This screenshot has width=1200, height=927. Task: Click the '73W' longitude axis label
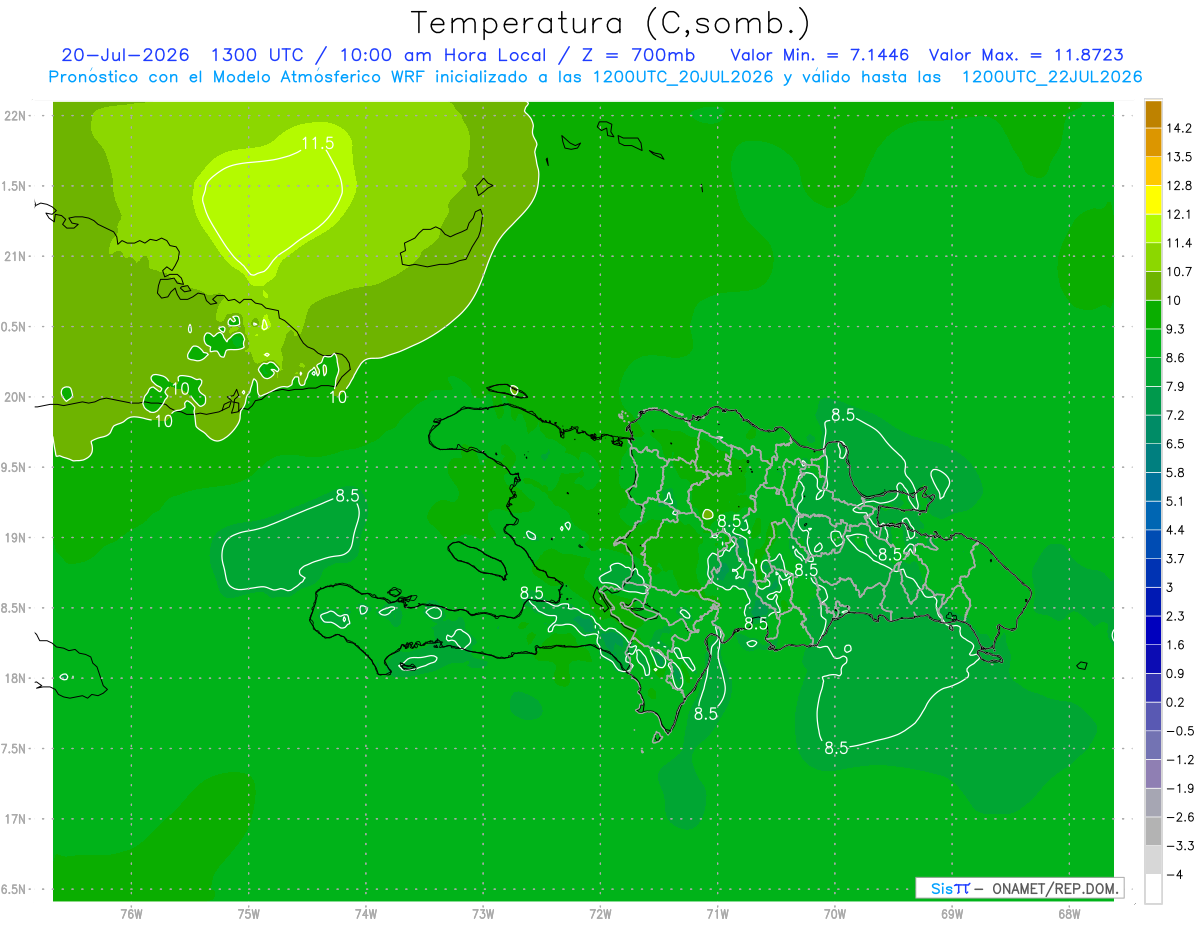(483, 913)
